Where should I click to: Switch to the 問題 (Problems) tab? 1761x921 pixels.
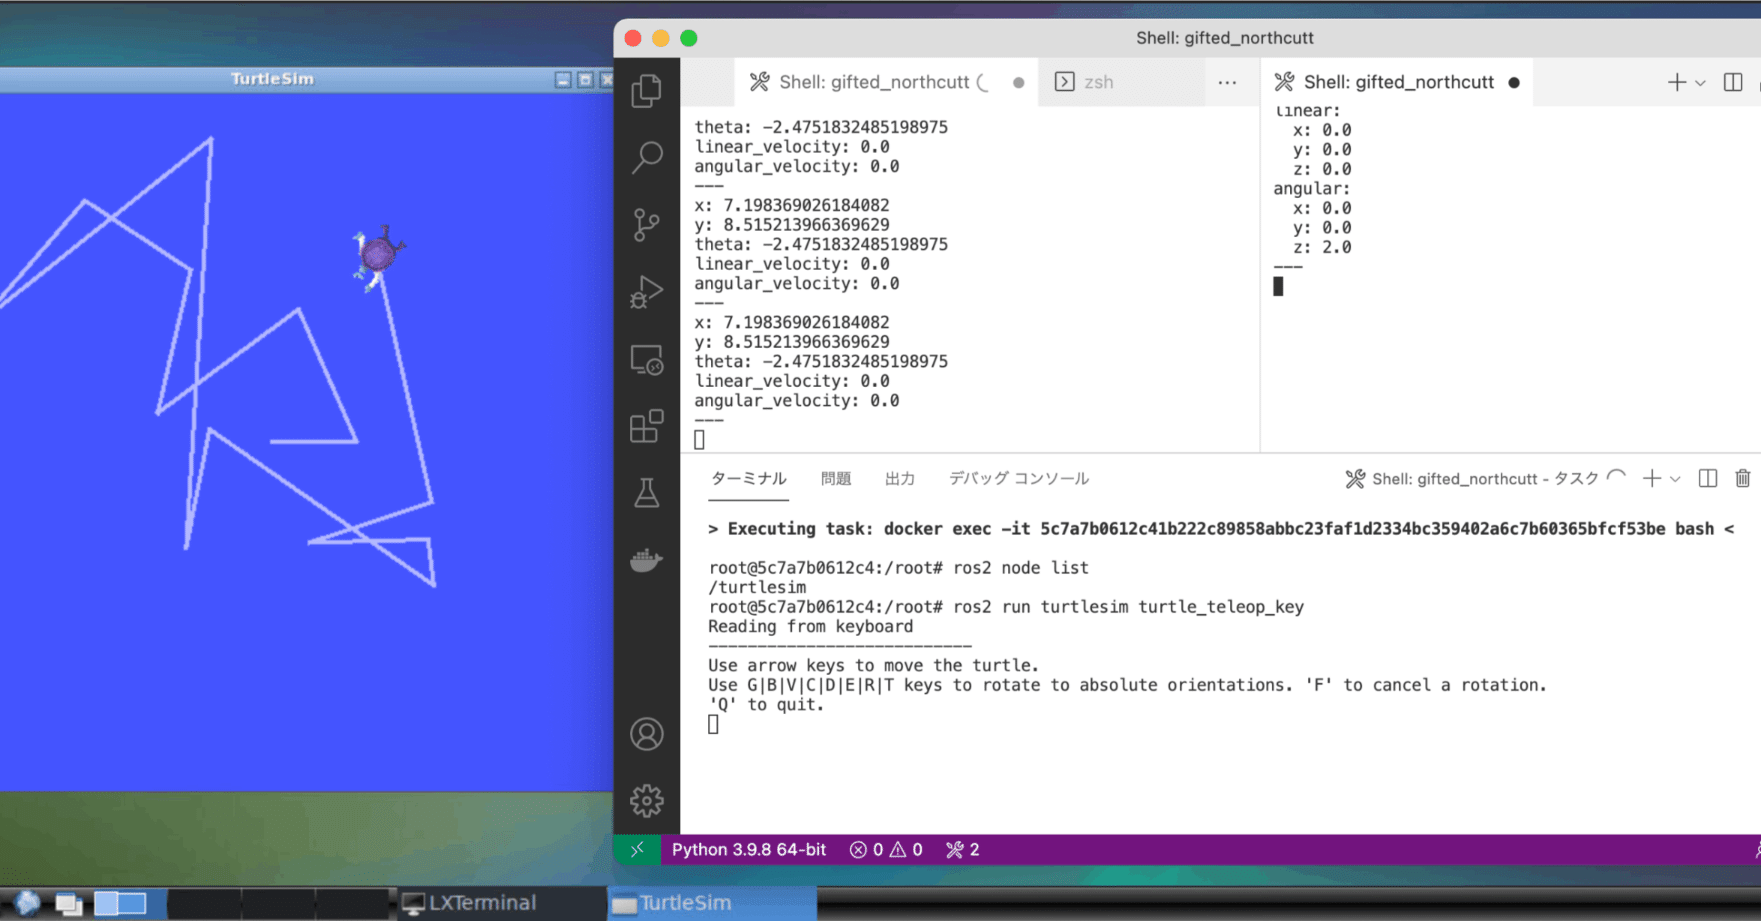836,478
